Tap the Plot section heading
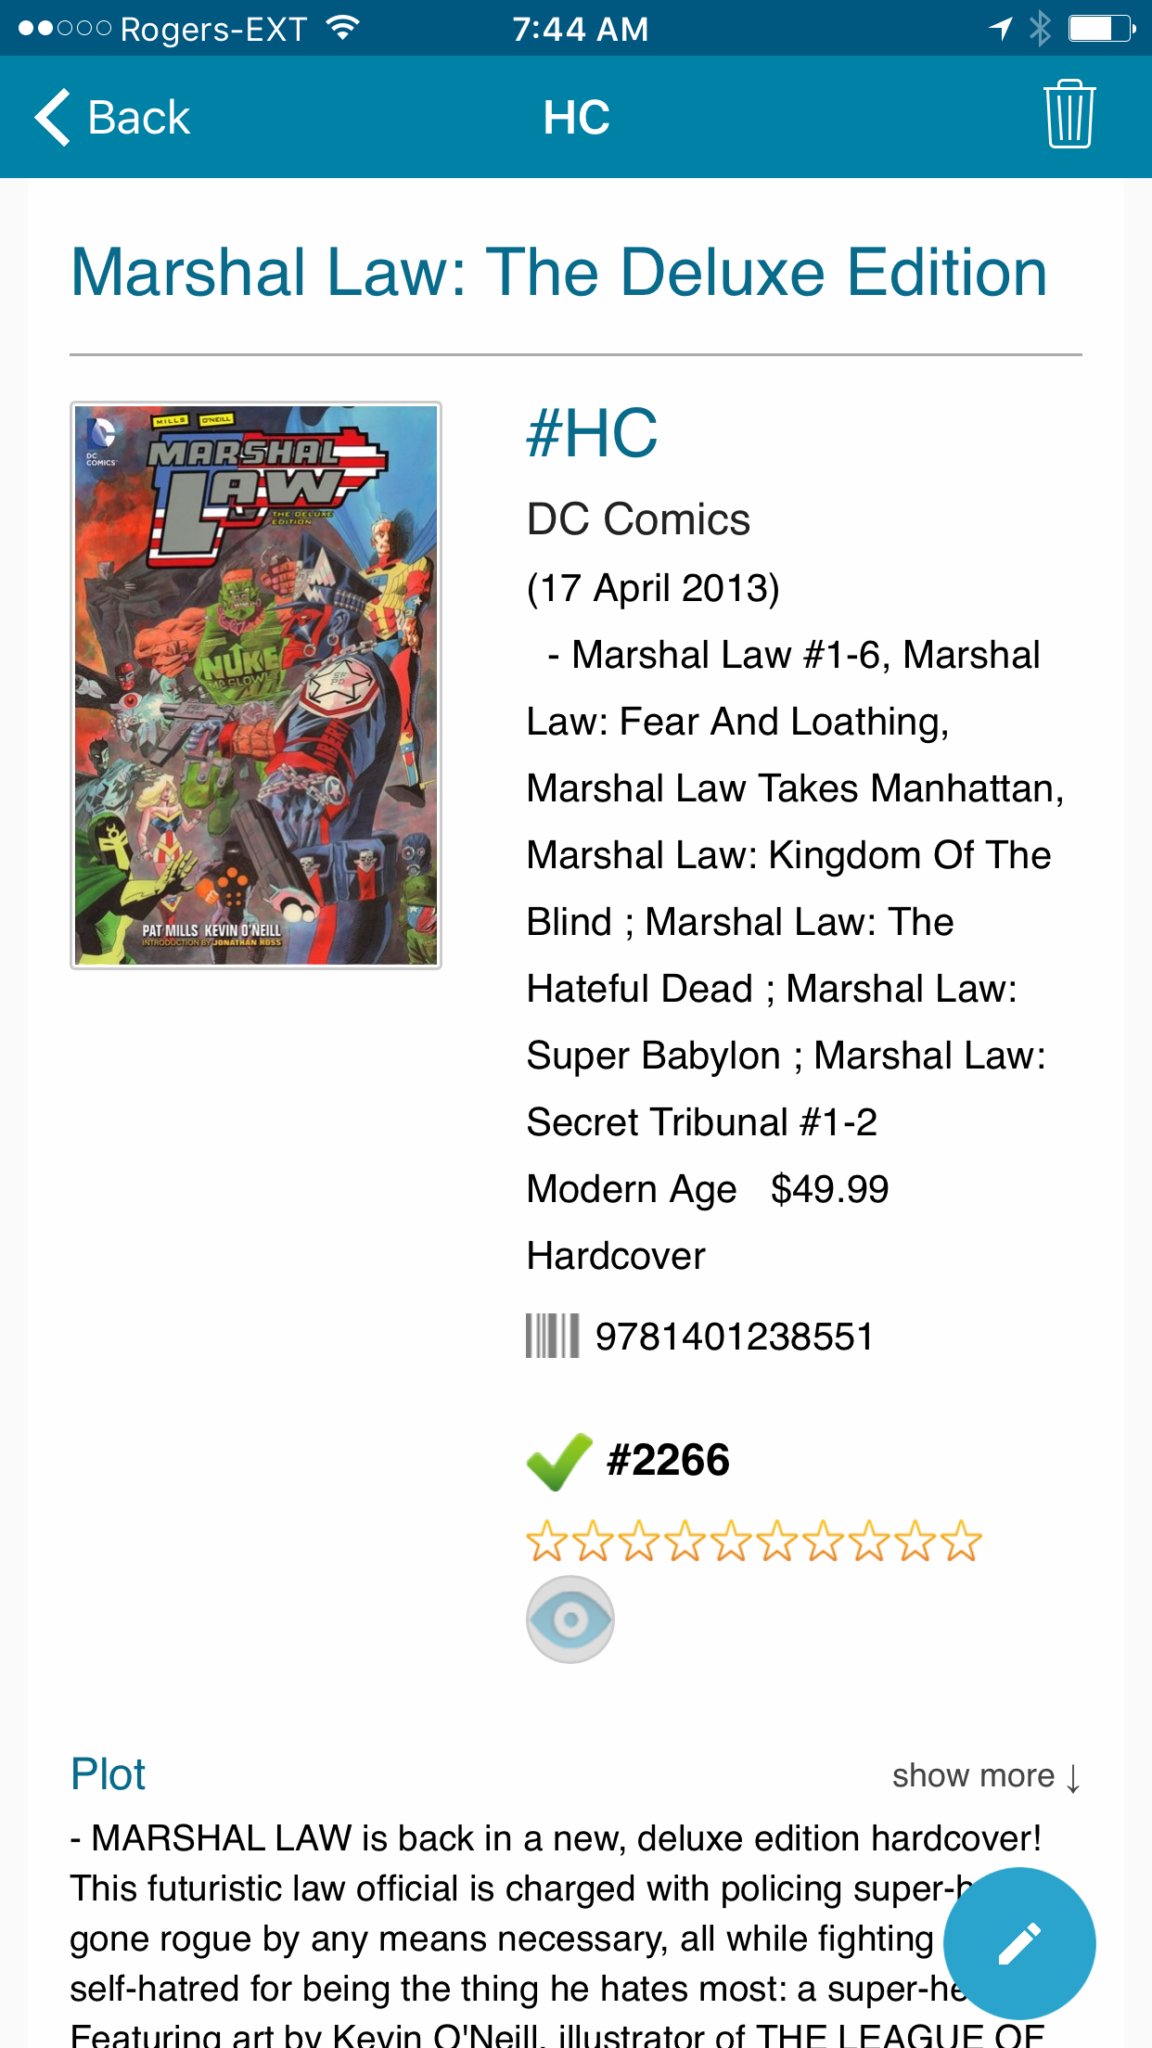 [x=108, y=1774]
